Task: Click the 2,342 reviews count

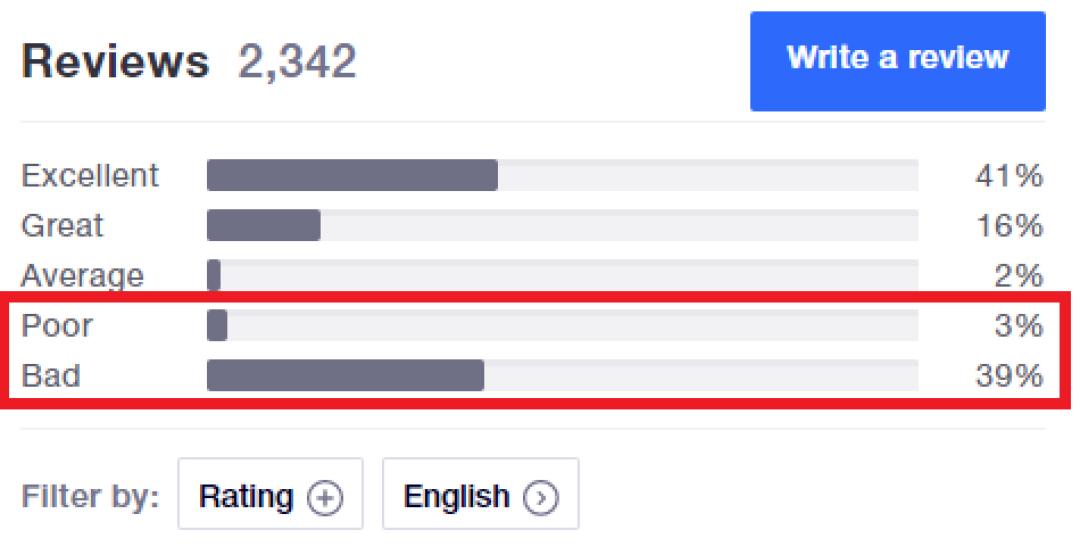Action: coord(297,62)
